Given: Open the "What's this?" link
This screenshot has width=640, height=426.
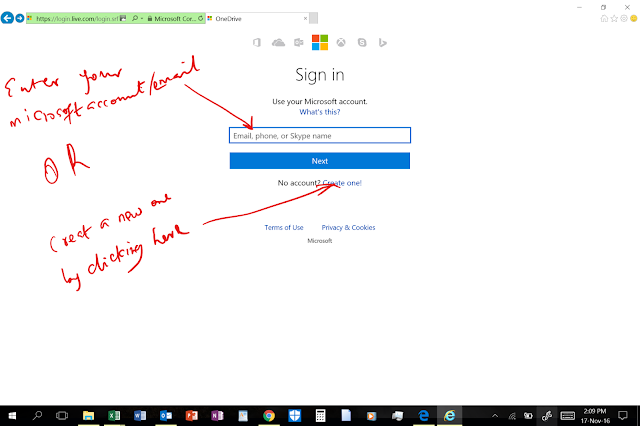Looking at the screenshot, I should point(320,112).
